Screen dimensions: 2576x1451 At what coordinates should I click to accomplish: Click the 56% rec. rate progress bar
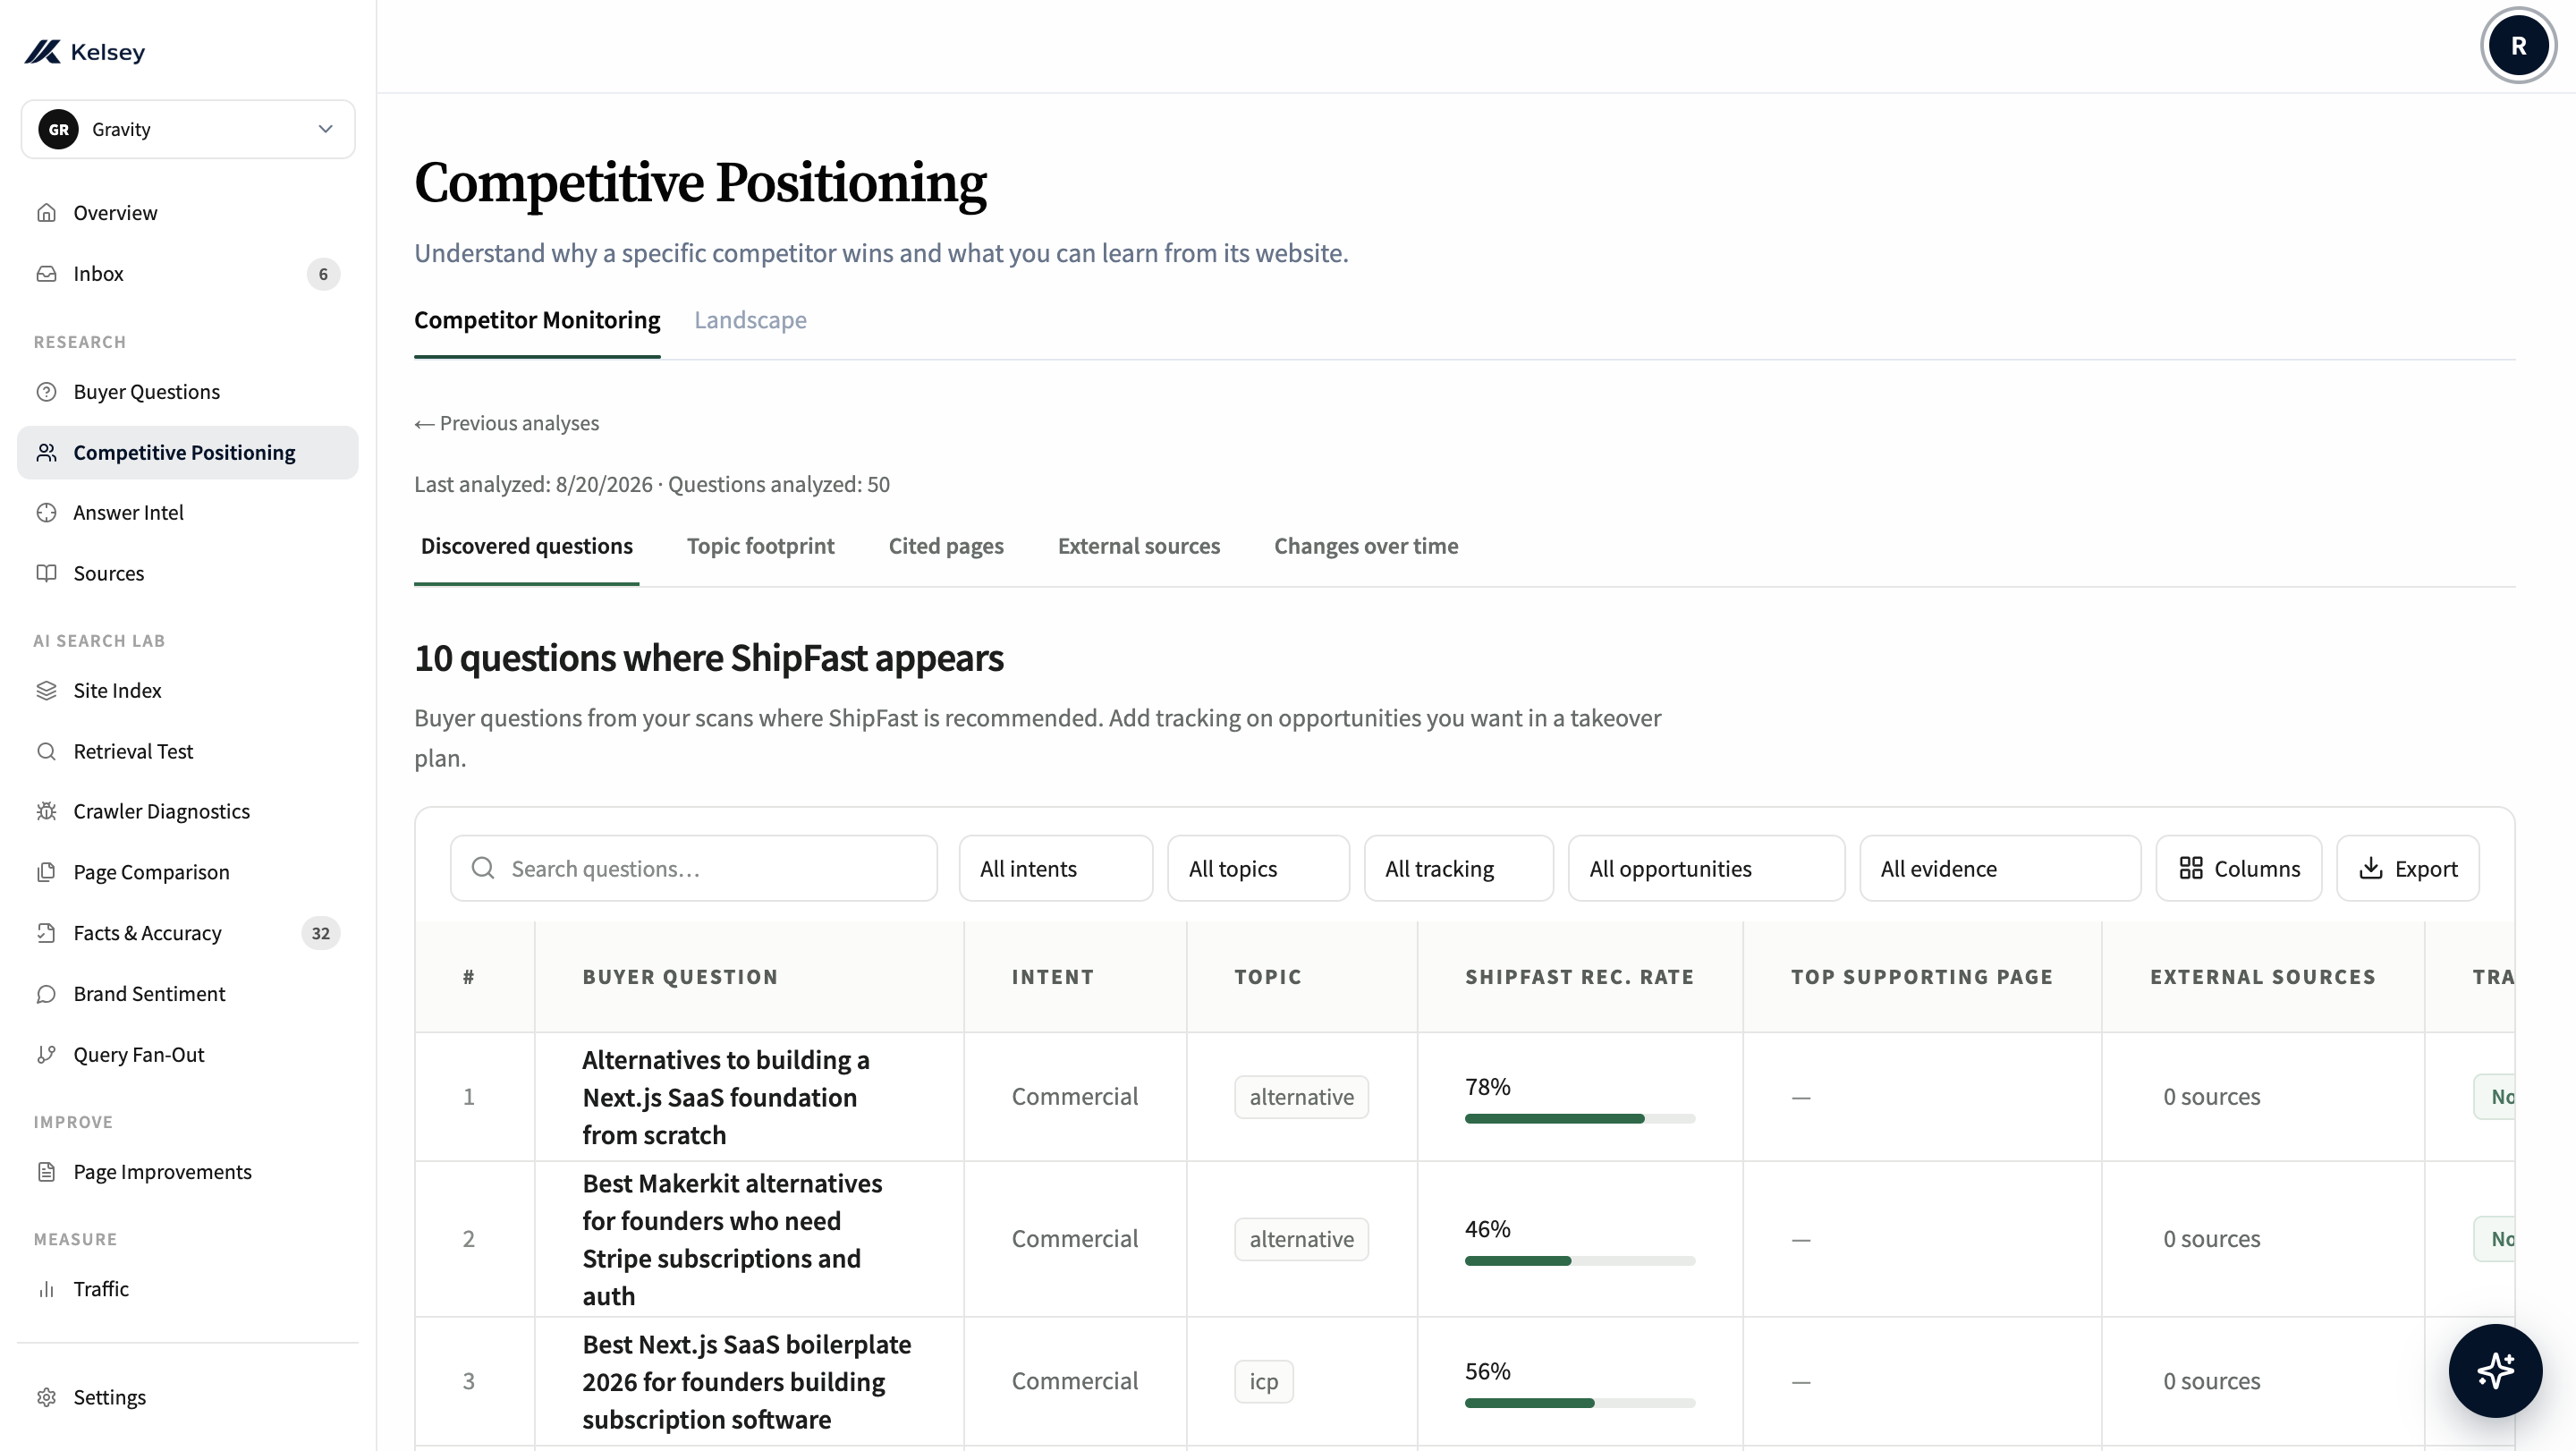click(x=1580, y=1403)
